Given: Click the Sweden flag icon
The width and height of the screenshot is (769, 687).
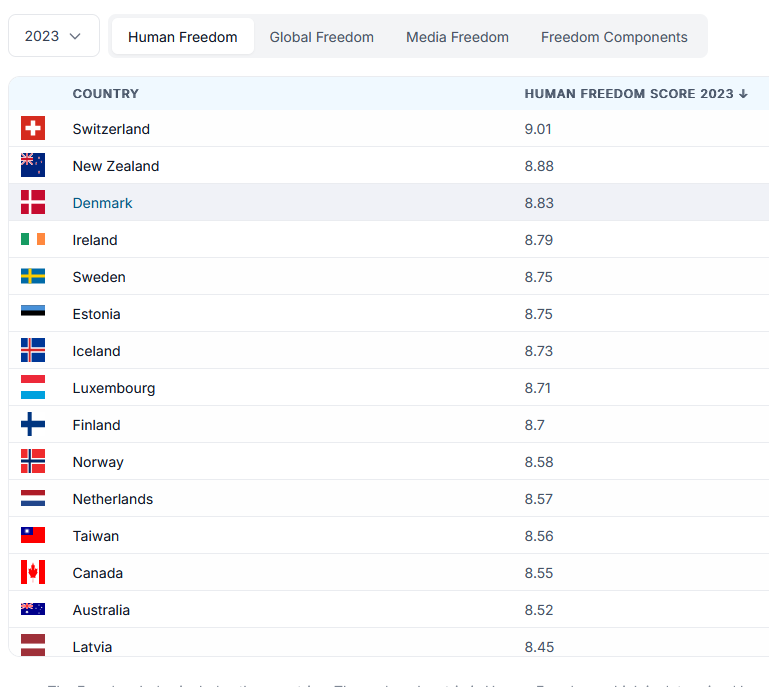Looking at the screenshot, I should click(x=33, y=277).
